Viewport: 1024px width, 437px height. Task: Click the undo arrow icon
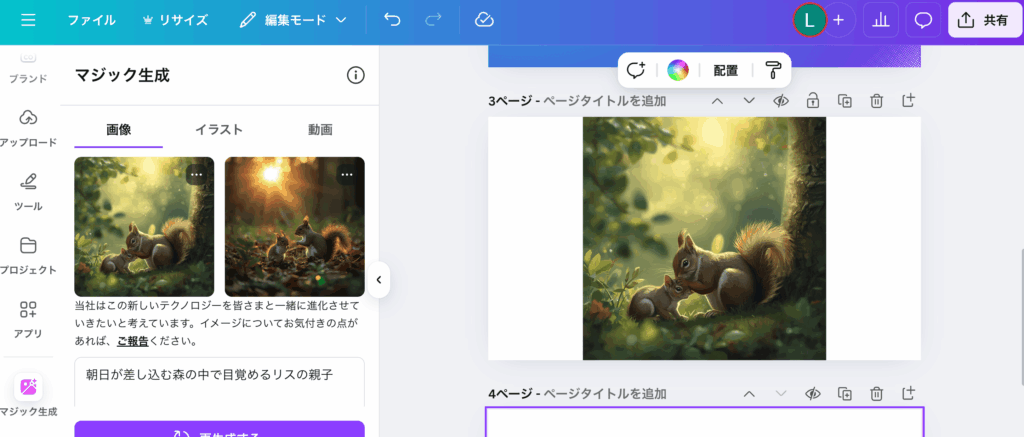392,20
